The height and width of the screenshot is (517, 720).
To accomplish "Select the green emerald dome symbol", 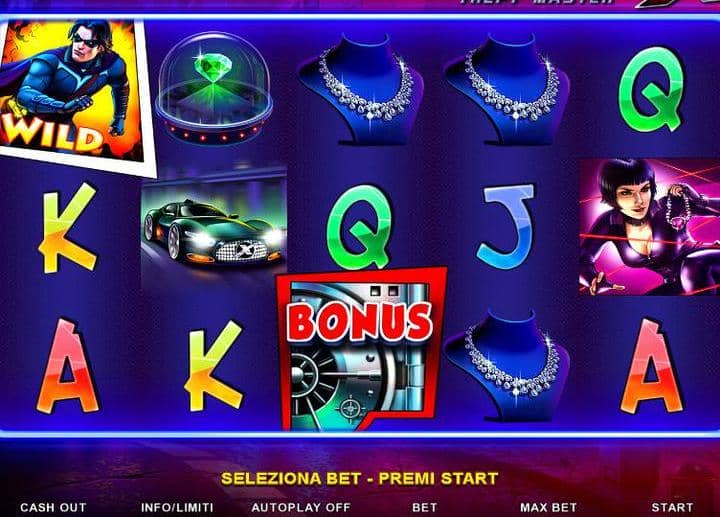I will pyautogui.click(x=214, y=88).
